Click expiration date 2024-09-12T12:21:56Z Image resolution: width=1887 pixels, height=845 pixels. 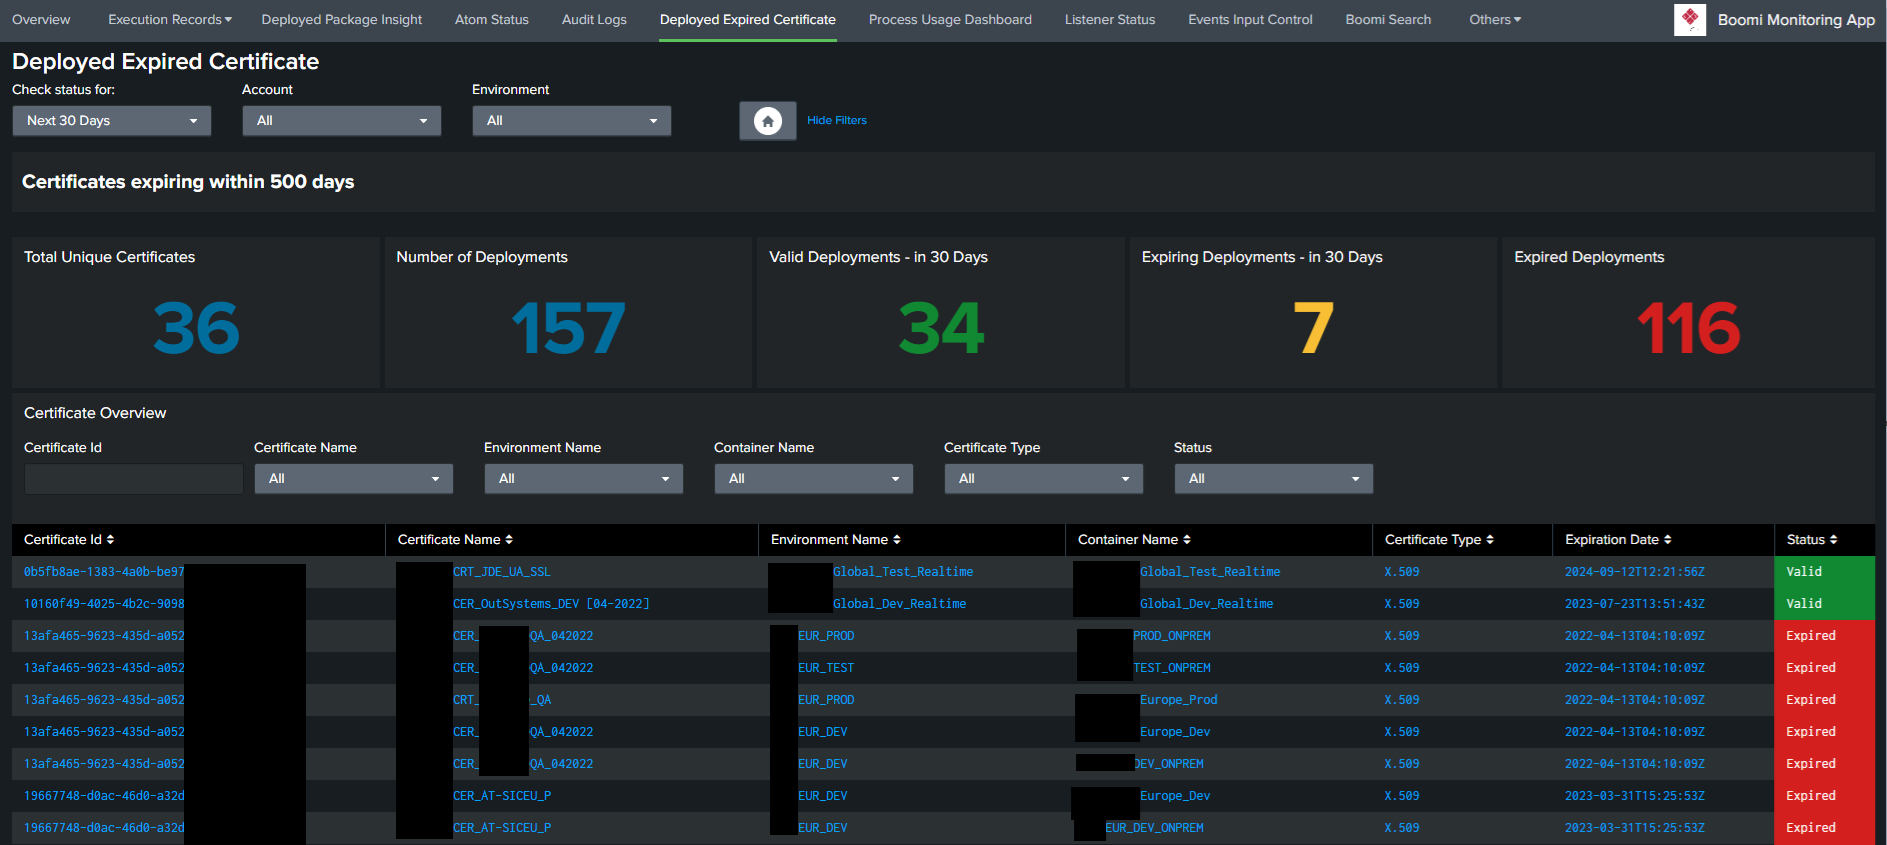click(1635, 572)
